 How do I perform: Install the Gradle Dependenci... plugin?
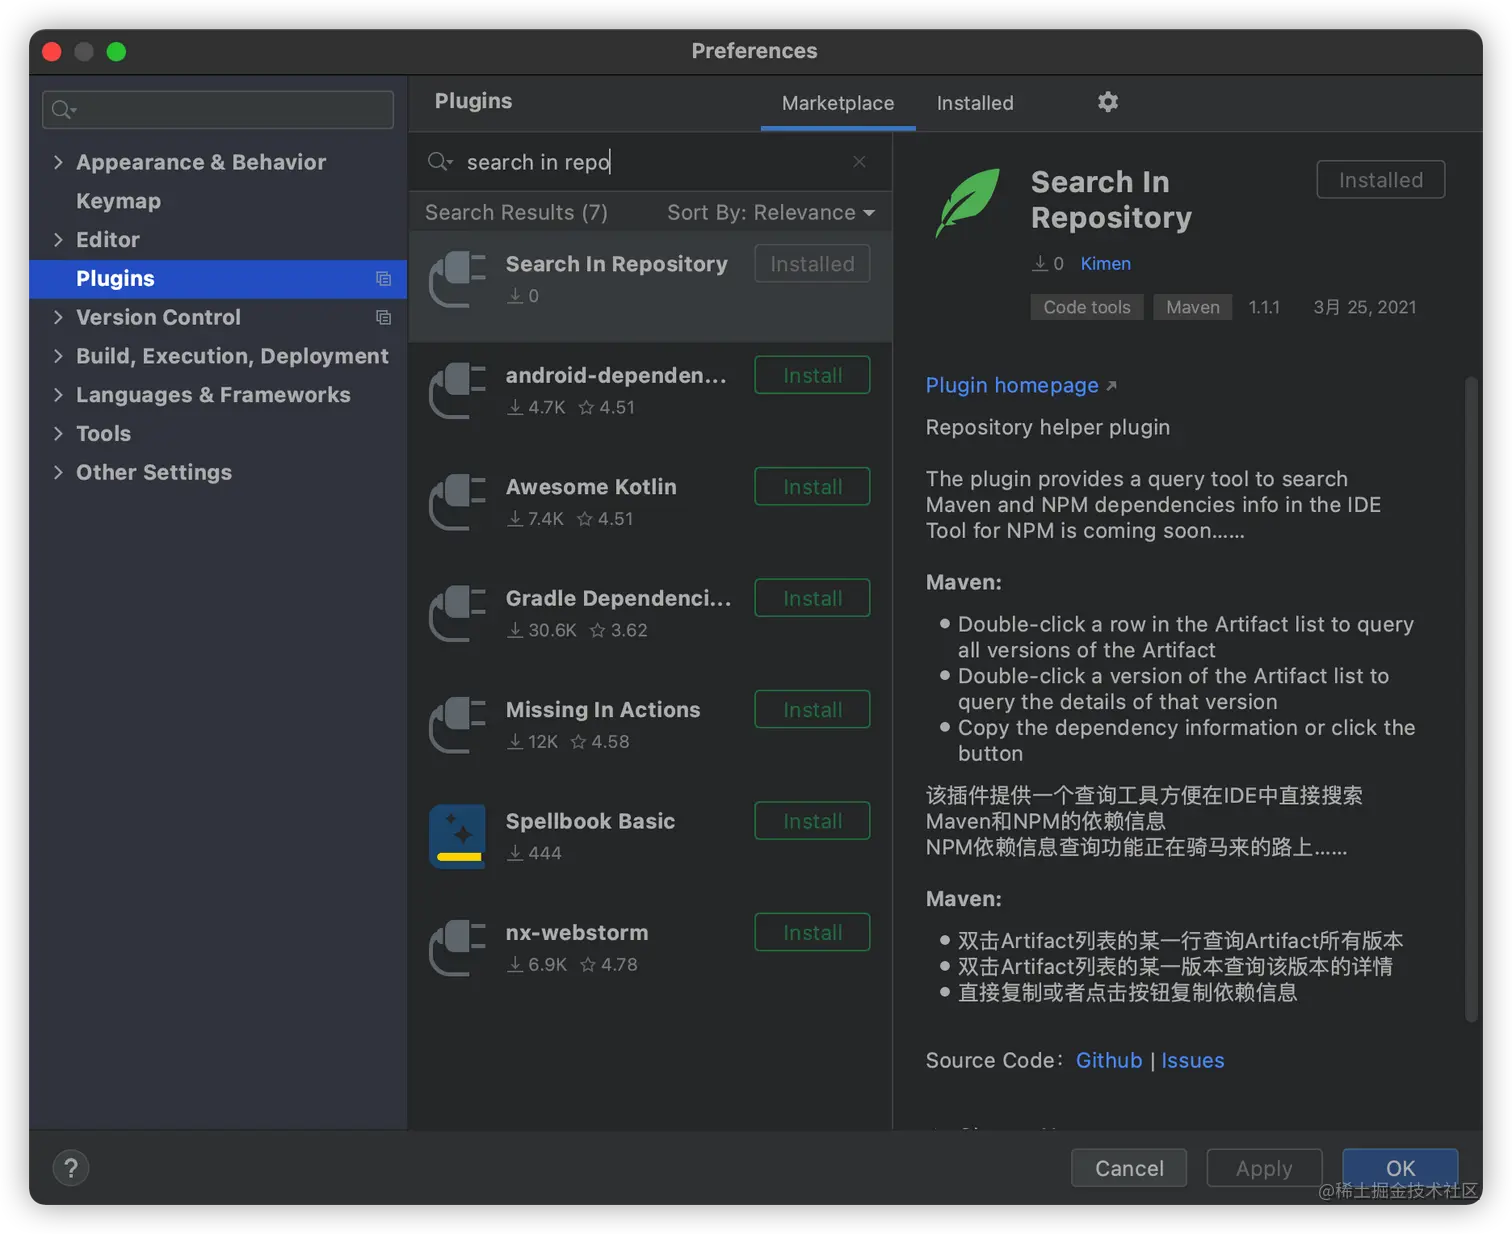812,598
